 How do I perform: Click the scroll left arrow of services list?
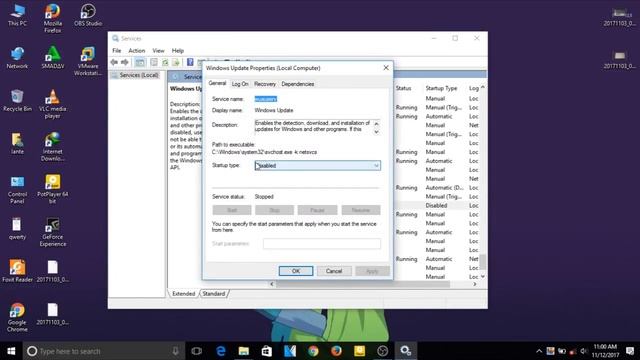(x=272, y=284)
